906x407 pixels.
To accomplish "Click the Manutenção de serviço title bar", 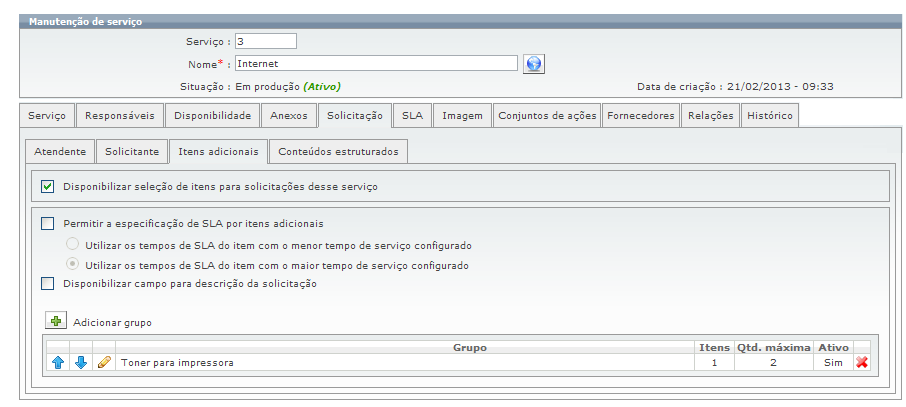I will click(x=460, y=22).
